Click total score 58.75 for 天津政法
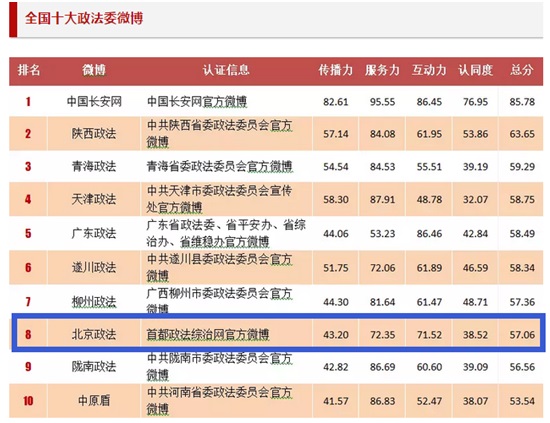Image resolution: width=550 pixels, height=423 pixels. click(522, 200)
